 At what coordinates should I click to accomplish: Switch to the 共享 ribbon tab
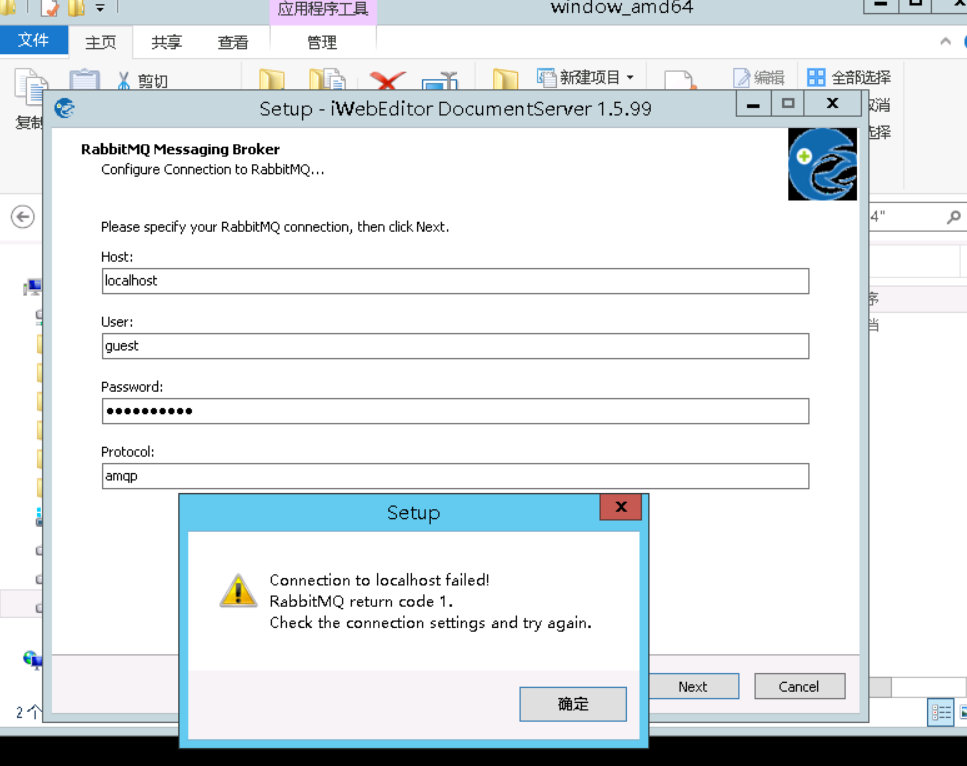(167, 42)
